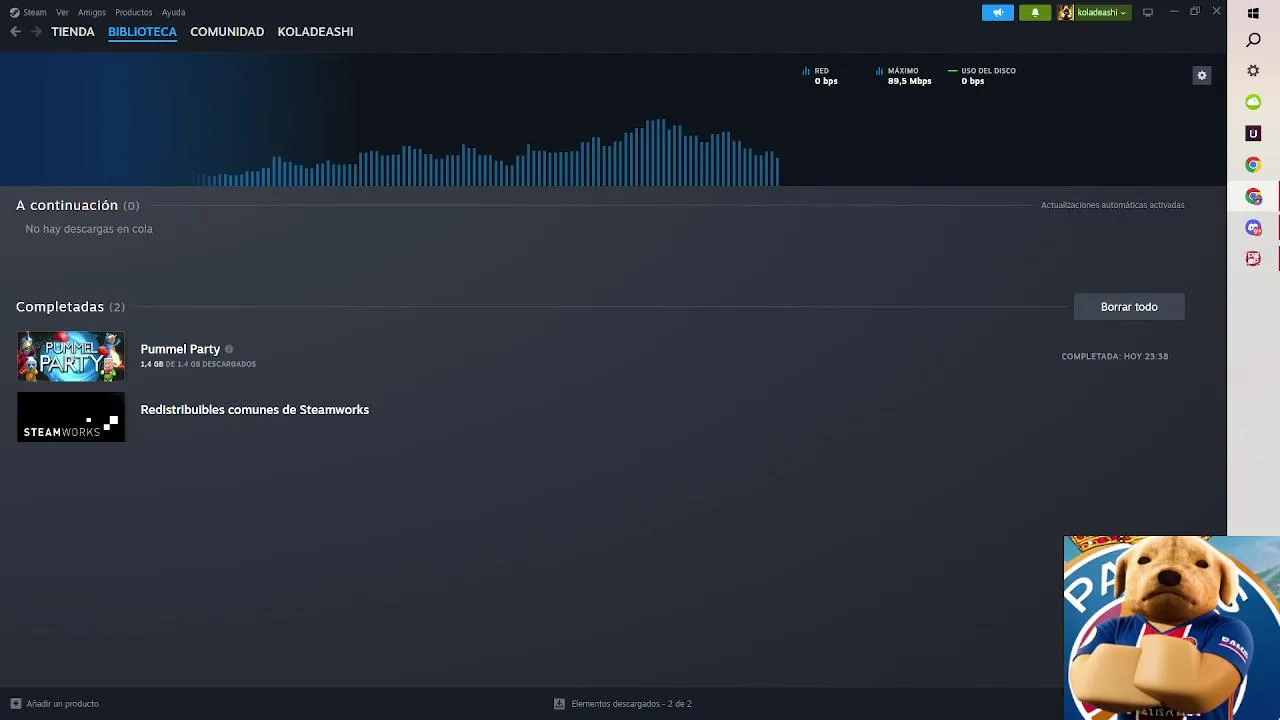This screenshot has width=1280, height=720.
Task: Click Actualizaciones automáticas activadas text
Action: 1112,205
